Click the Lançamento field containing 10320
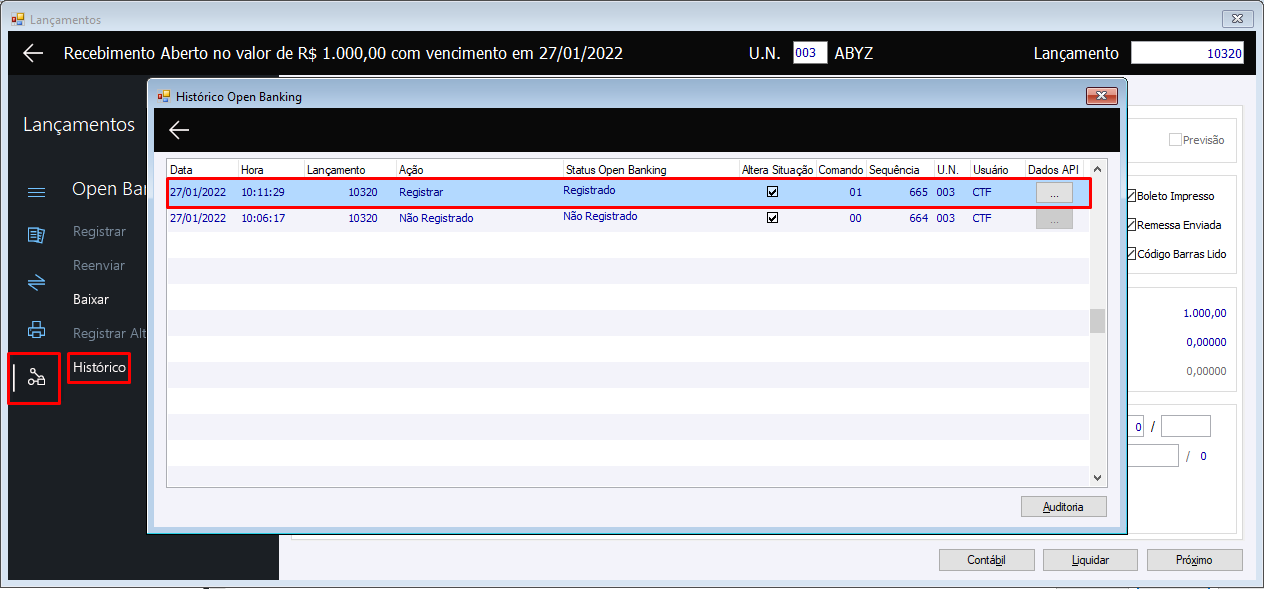 [x=1188, y=53]
